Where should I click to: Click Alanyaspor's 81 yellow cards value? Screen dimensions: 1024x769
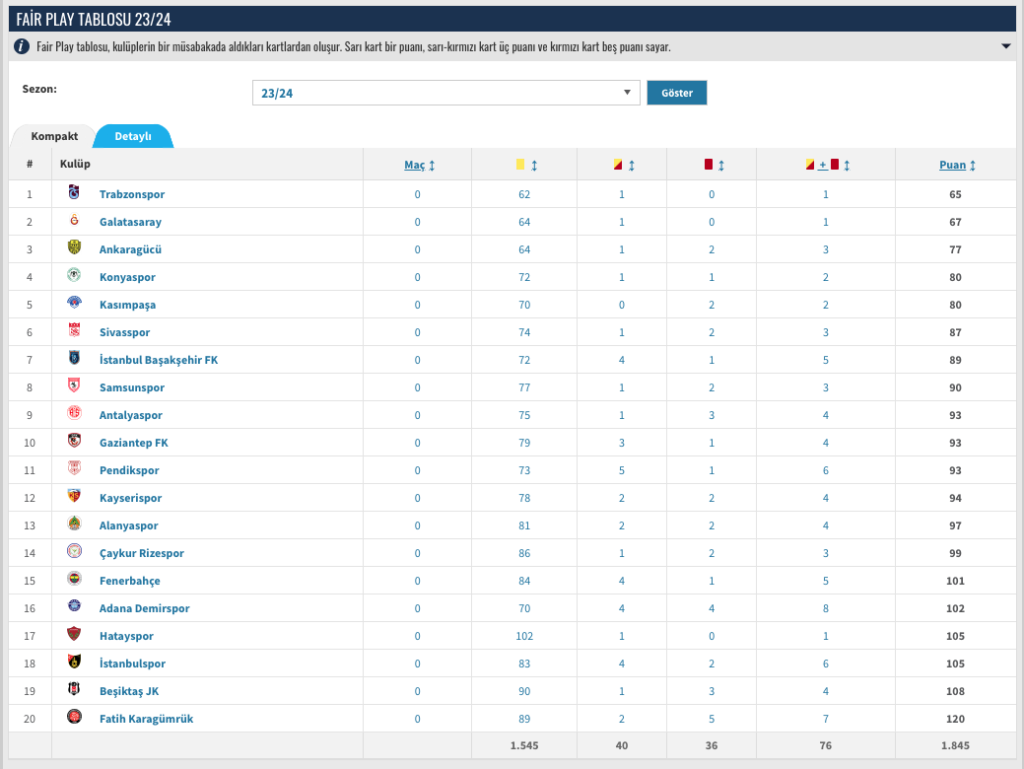point(524,526)
